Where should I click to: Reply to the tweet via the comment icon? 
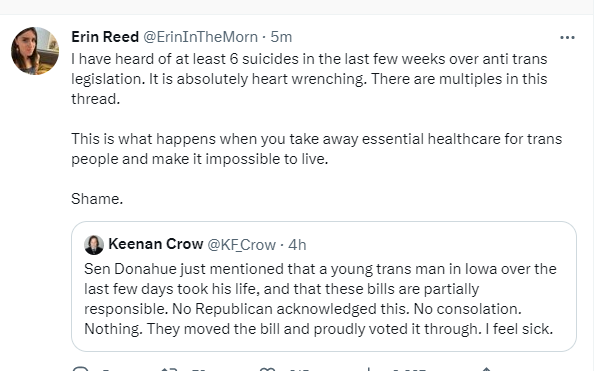(81, 369)
